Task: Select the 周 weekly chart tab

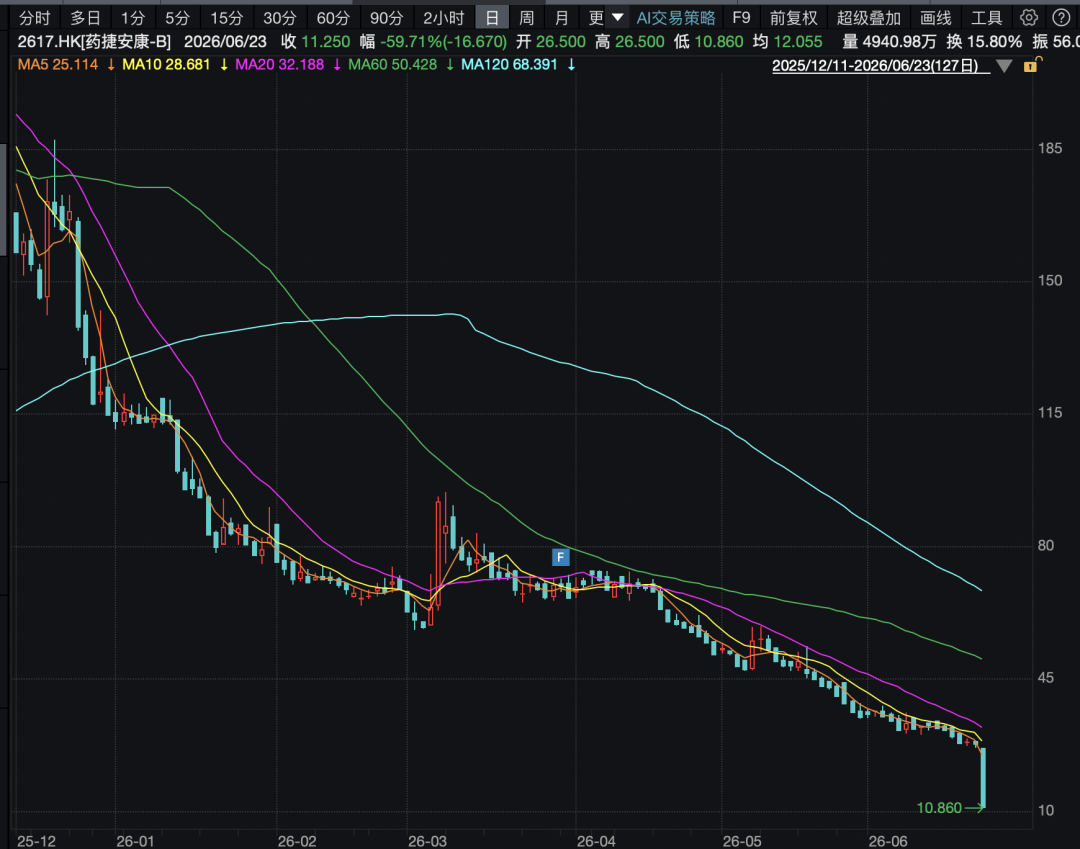Action: (x=526, y=18)
